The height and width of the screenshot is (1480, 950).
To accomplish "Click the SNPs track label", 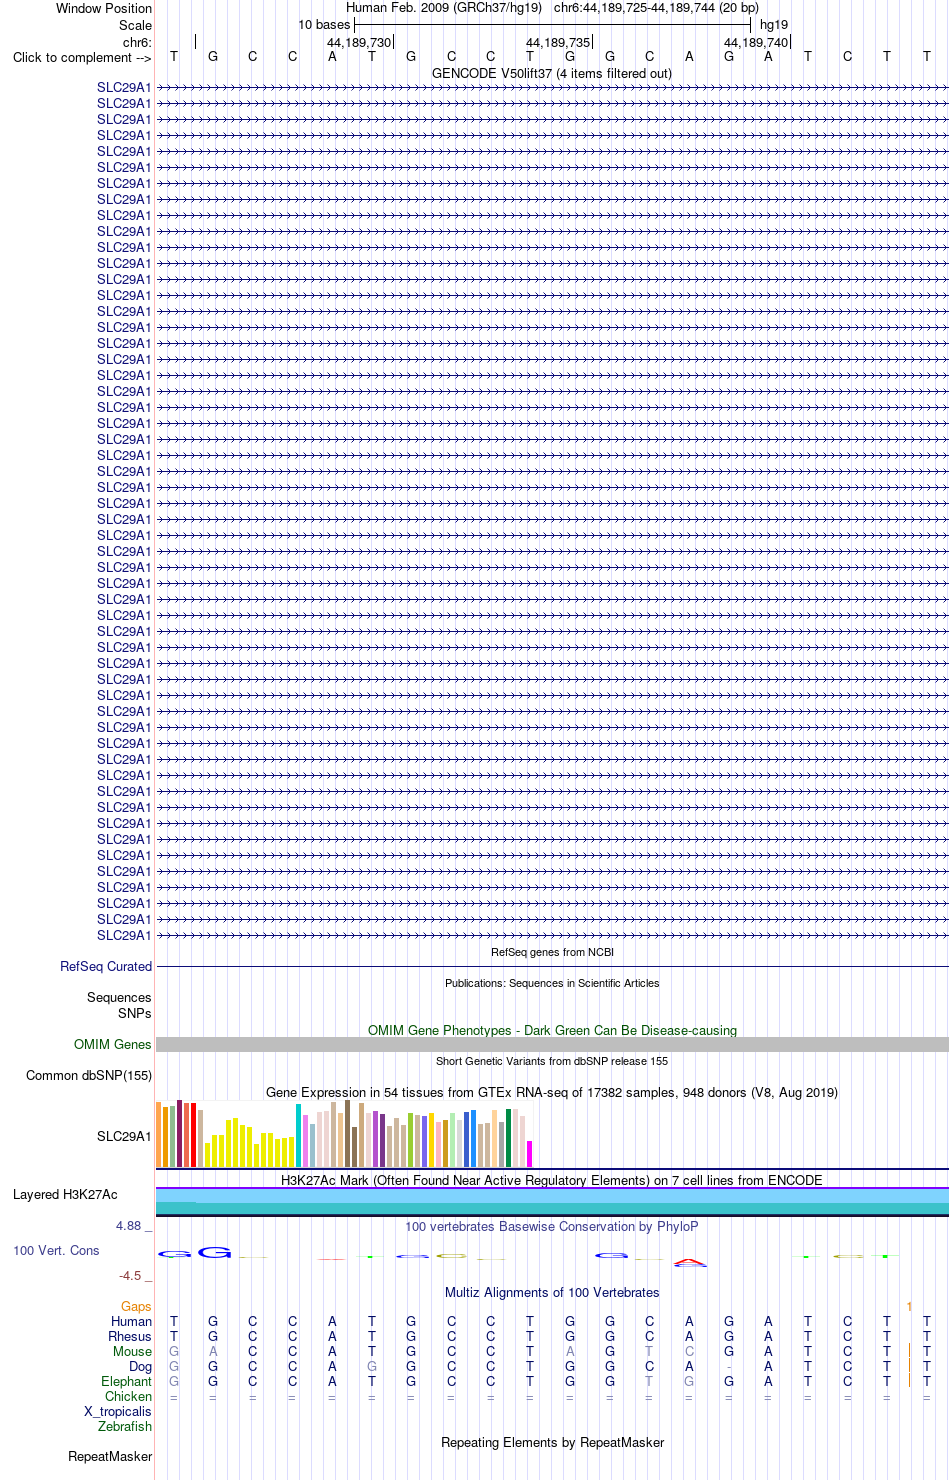I will (x=134, y=1013).
